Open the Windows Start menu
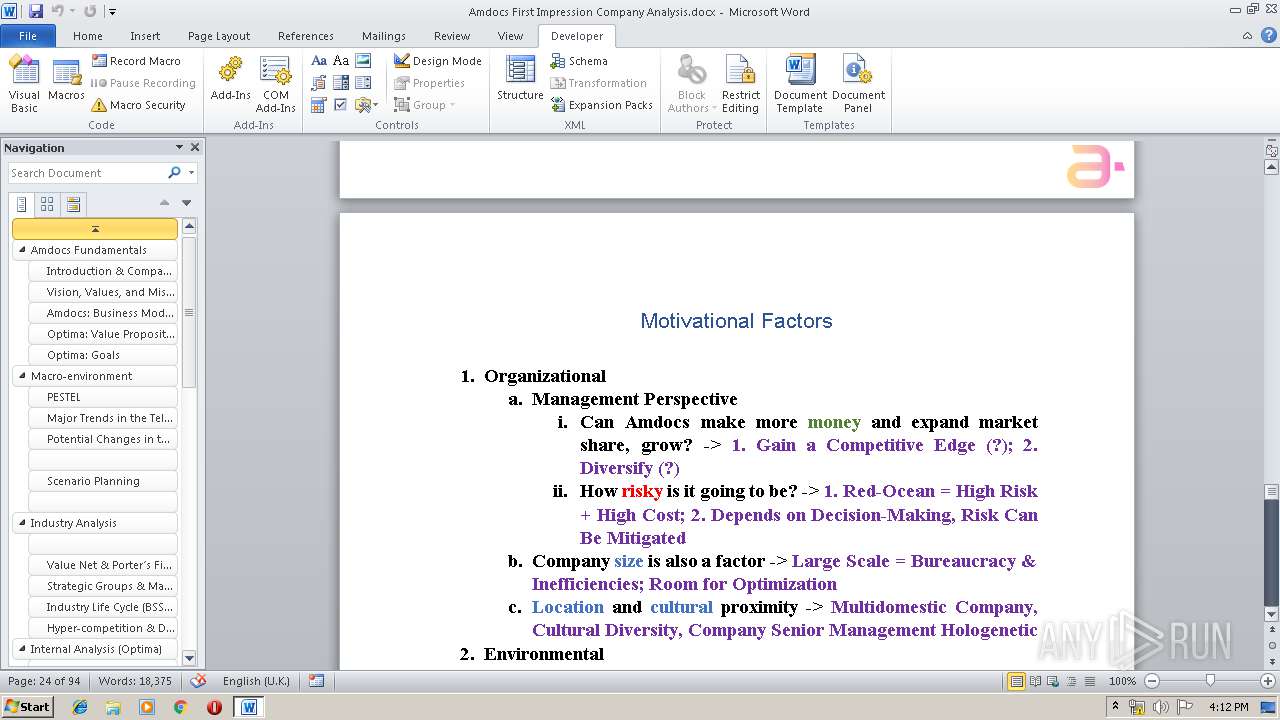1280x720 pixels. tap(27, 706)
